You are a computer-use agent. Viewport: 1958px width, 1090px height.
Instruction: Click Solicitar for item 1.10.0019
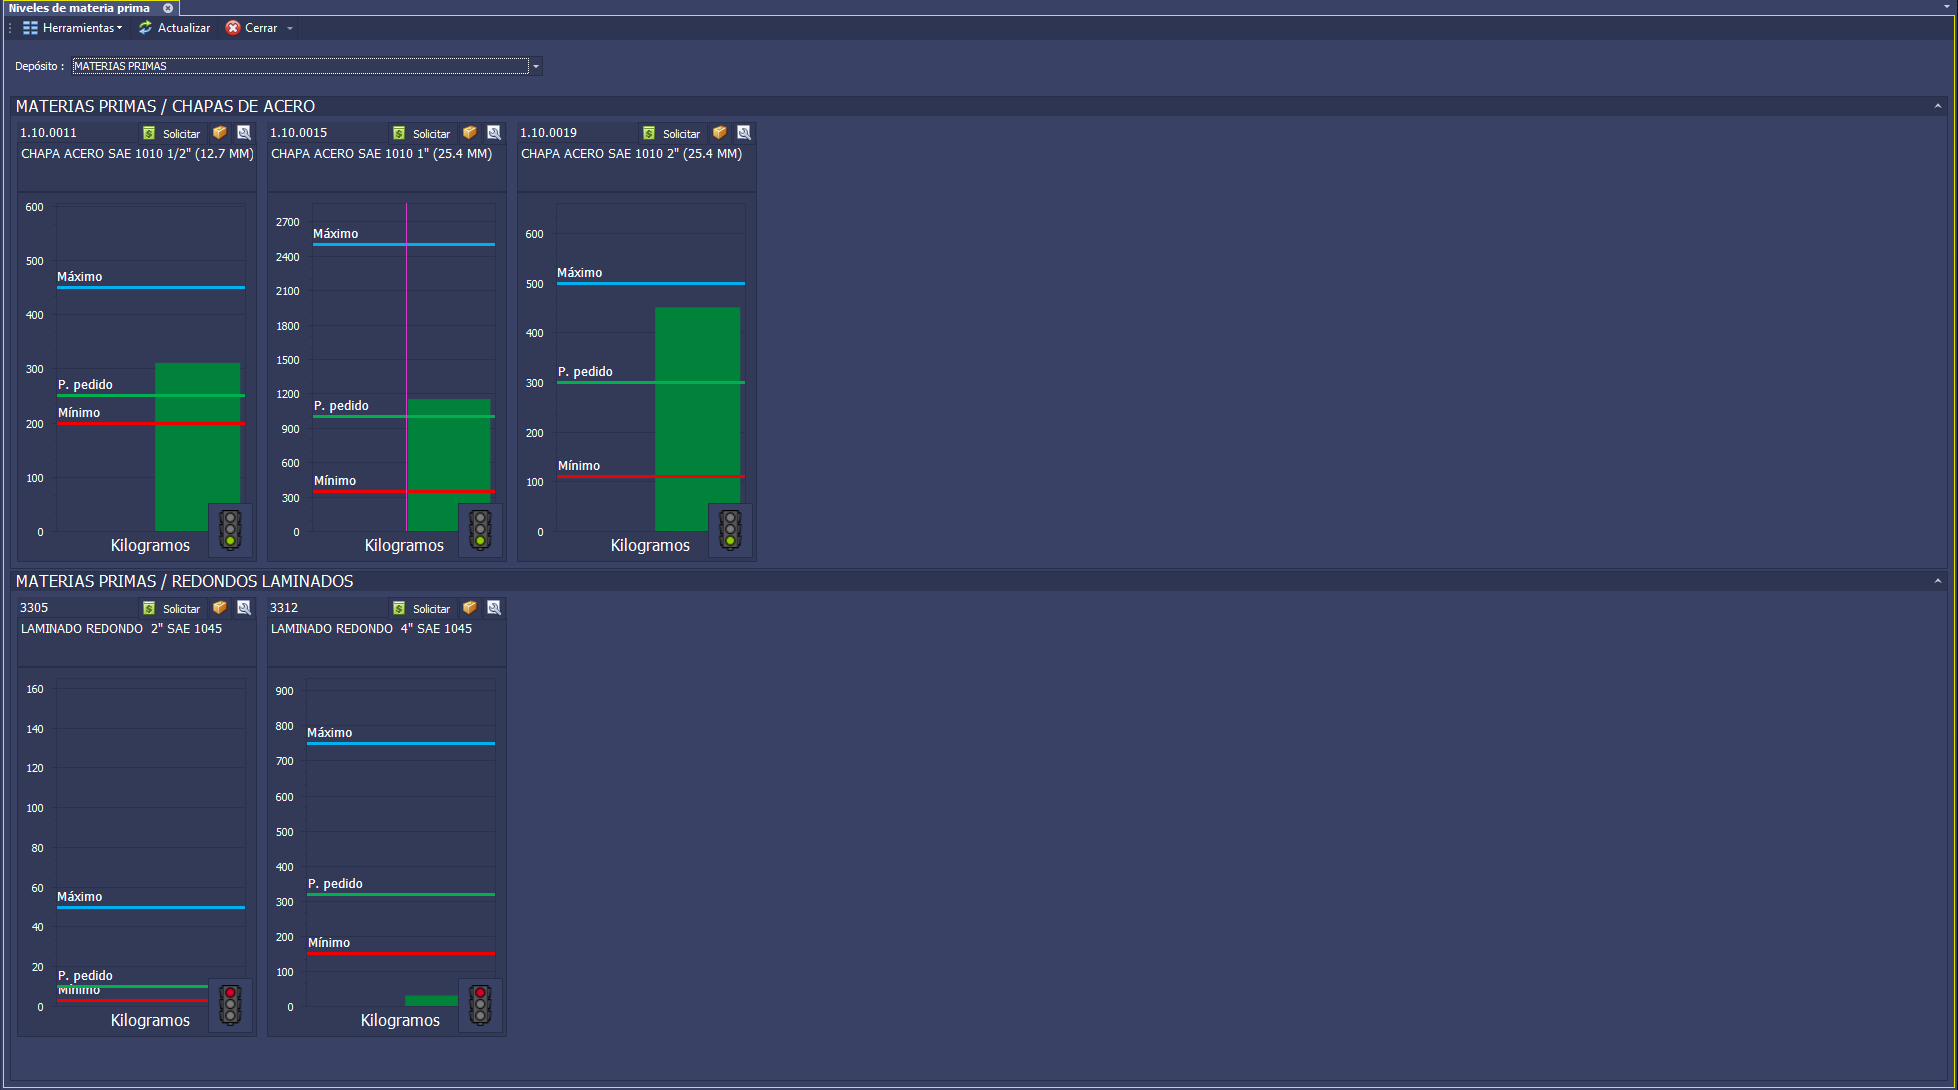(x=672, y=133)
